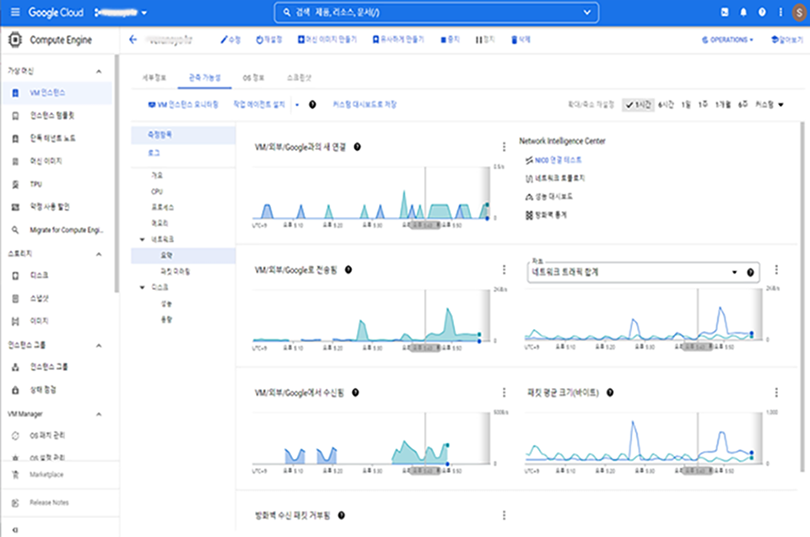
Task: Click 작업 에이전트 설치 button
Action: pyautogui.click(x=259, y=105)
